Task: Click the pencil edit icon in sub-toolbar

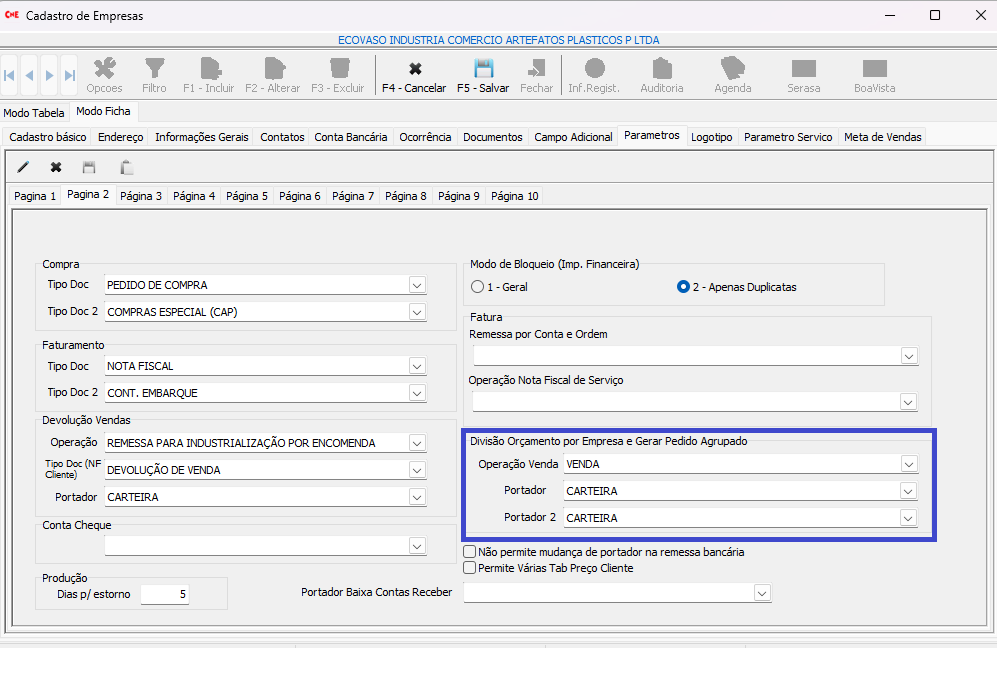Action: 24,167
